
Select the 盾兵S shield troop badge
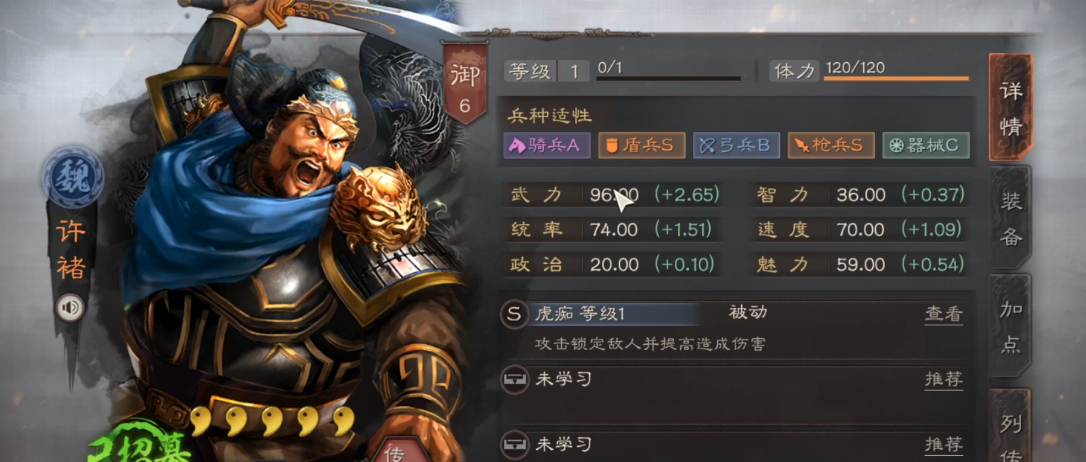[x=641, y=145]
